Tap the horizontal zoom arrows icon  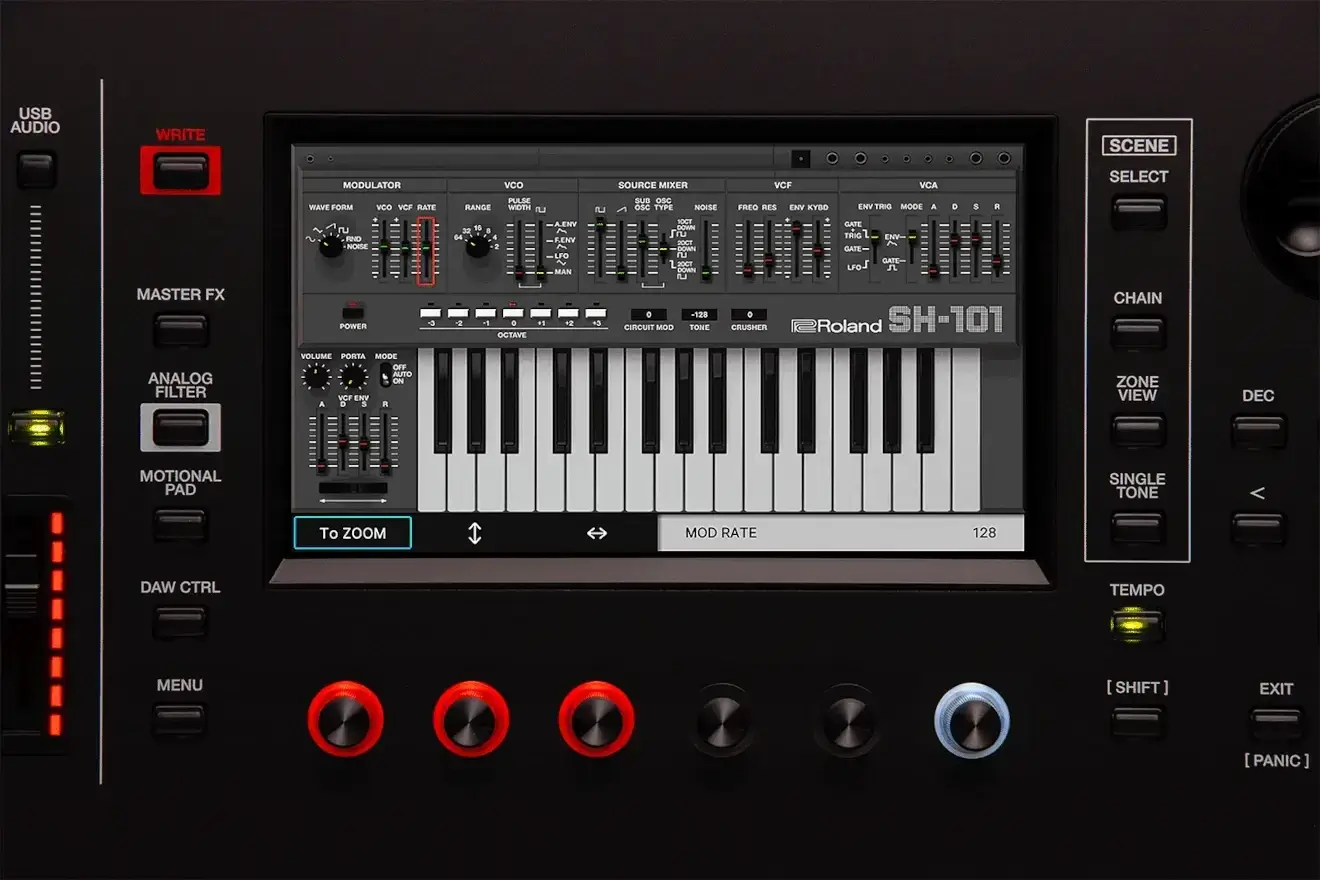point(597,533)
